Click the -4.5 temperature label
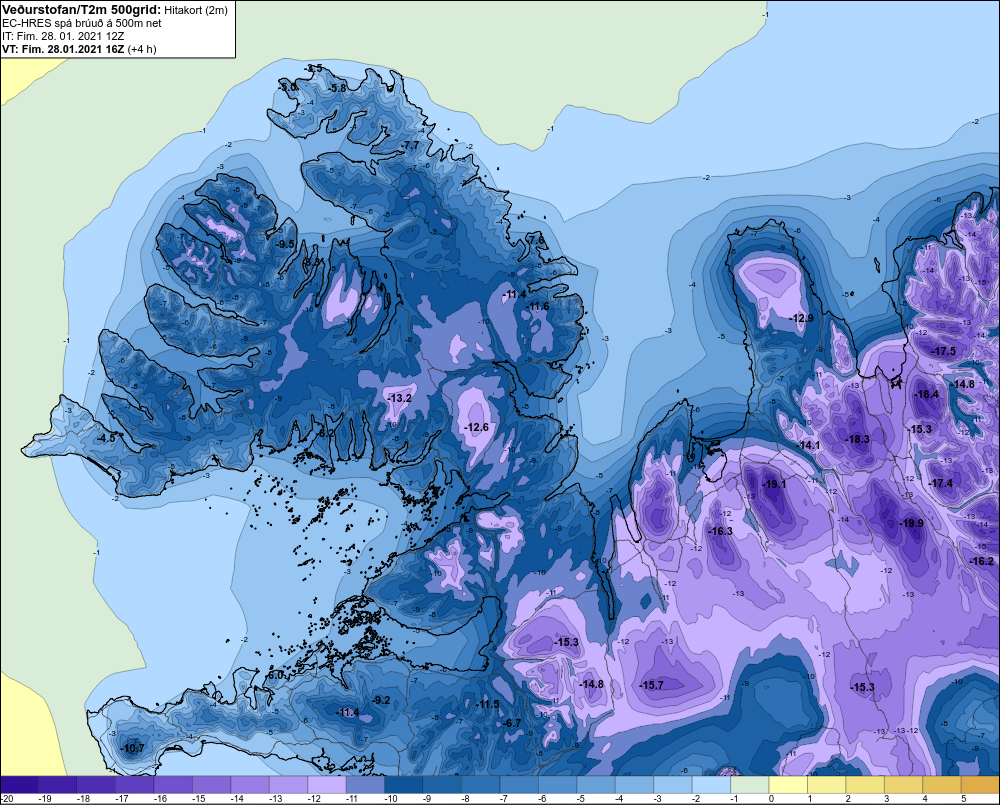This screenshot has height=805, width=1000. [107, 438]
